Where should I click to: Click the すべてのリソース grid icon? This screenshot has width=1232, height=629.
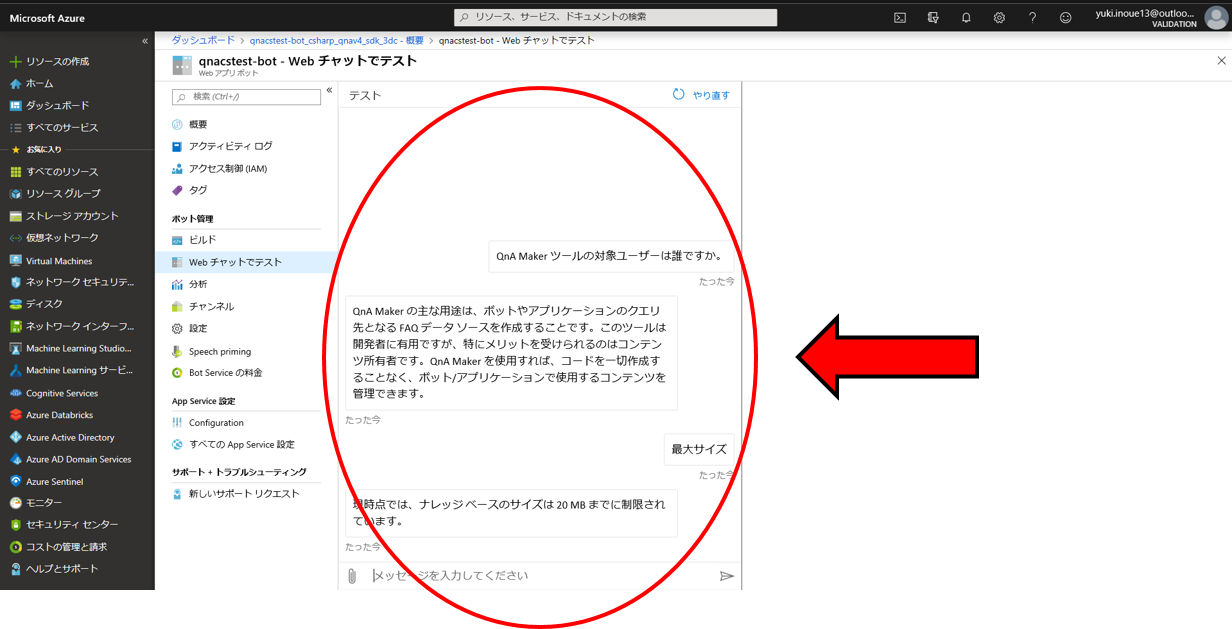[15, 172]
